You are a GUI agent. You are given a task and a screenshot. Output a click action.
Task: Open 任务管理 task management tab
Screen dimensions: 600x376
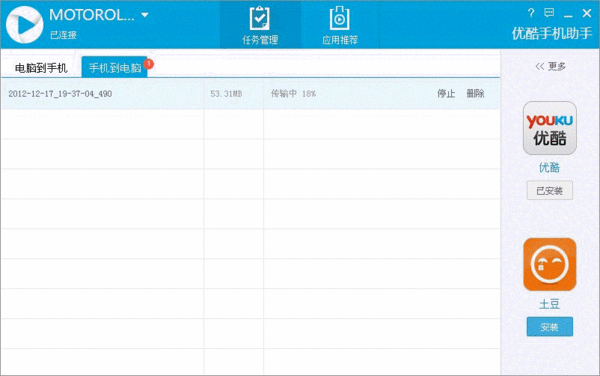coord(260,25)
